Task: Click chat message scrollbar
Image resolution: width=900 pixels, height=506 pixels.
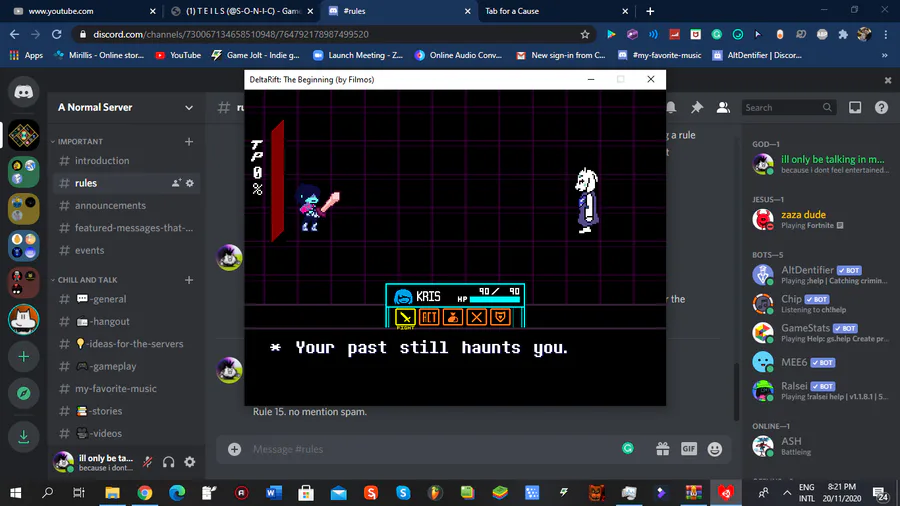Action: pos(736,390)
